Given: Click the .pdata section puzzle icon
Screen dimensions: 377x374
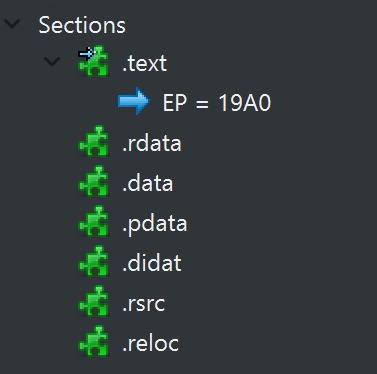Looking at the screenshot, I should point(94,221).
